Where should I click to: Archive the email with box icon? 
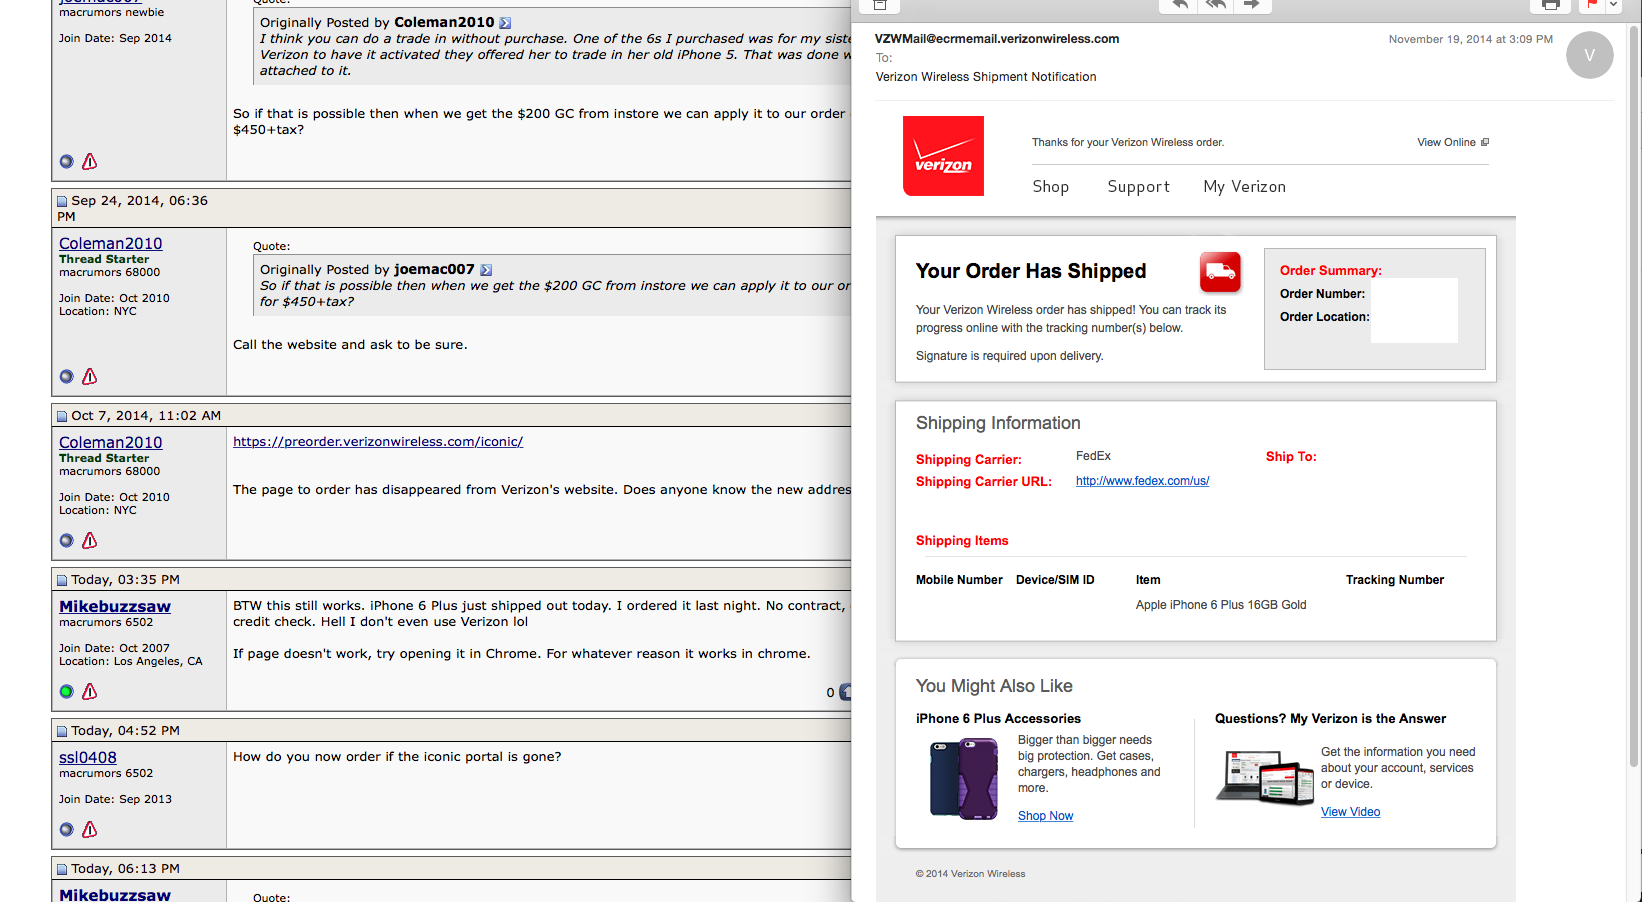point(880,5)
